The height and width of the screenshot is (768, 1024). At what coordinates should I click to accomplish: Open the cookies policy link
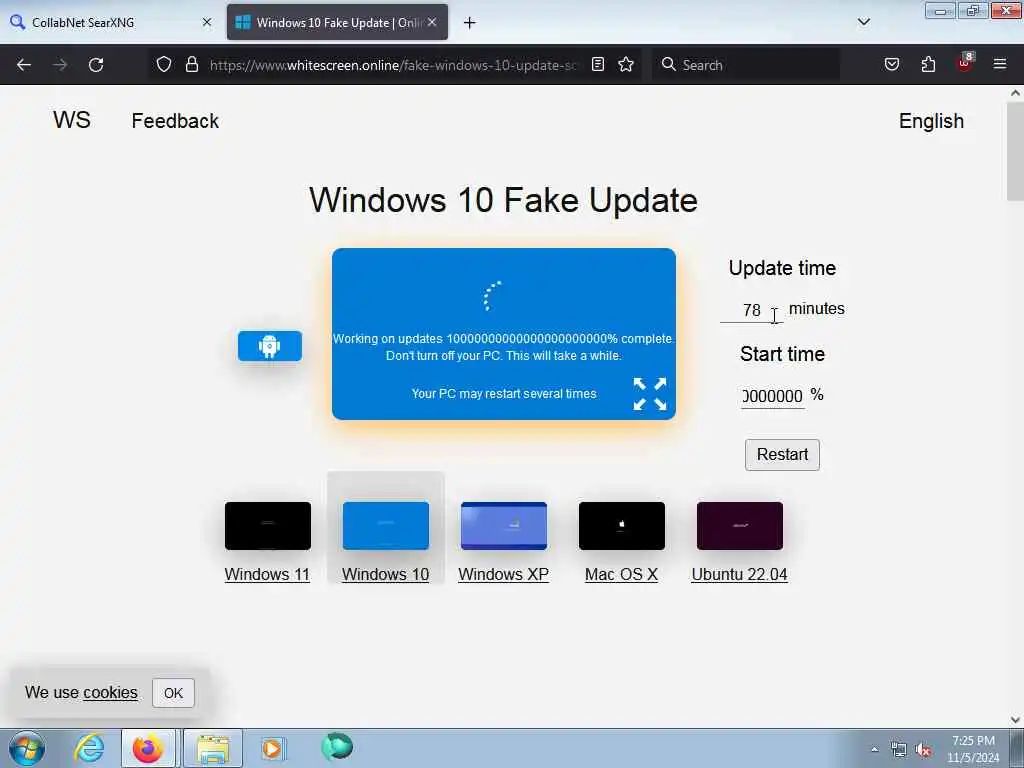[110, 692]
